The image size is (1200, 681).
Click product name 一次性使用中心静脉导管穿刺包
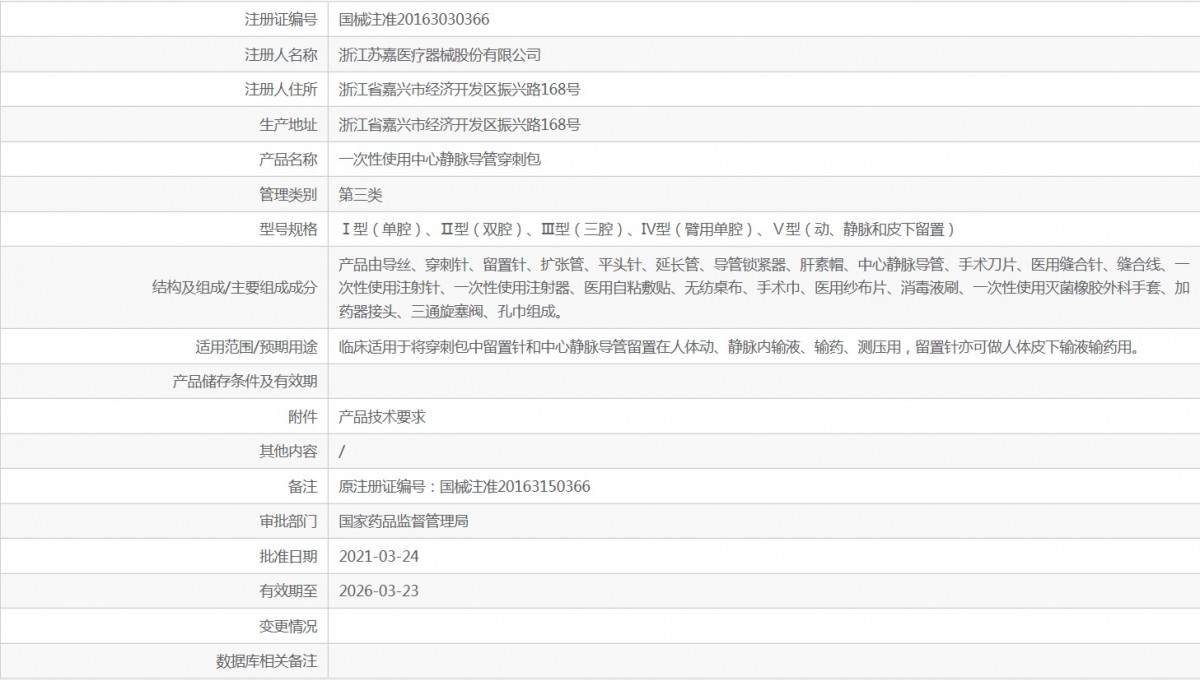[x=440, y=159]
